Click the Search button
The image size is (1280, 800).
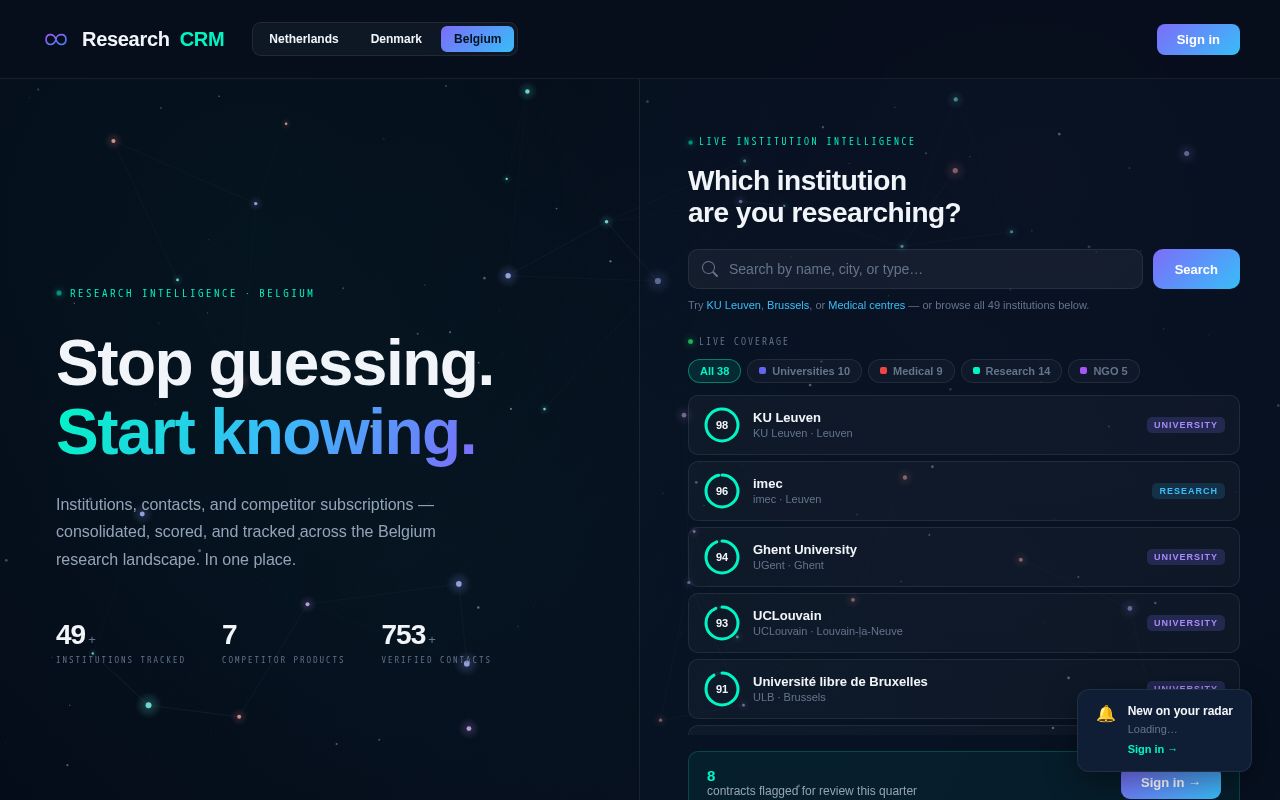click(1196, 269)
